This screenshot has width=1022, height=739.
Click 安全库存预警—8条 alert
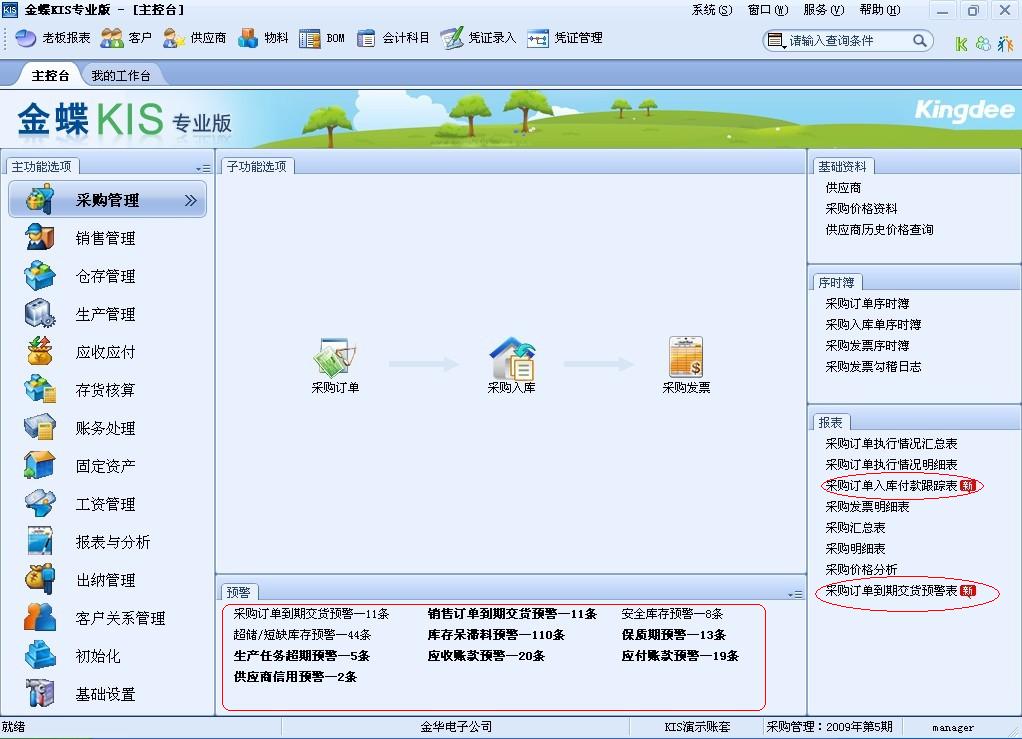tap(672, 614)
